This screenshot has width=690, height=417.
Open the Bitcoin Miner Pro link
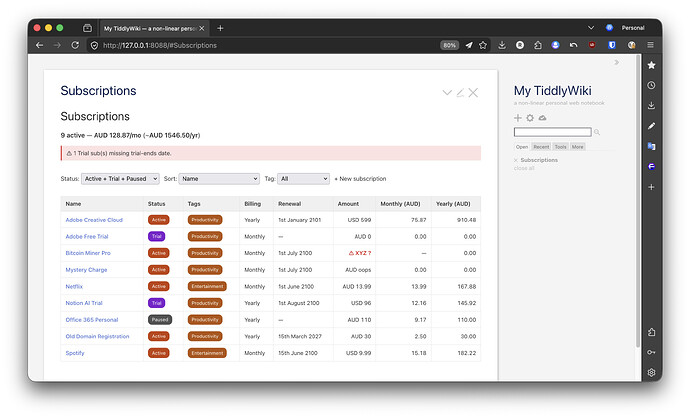tap(88, 253)
